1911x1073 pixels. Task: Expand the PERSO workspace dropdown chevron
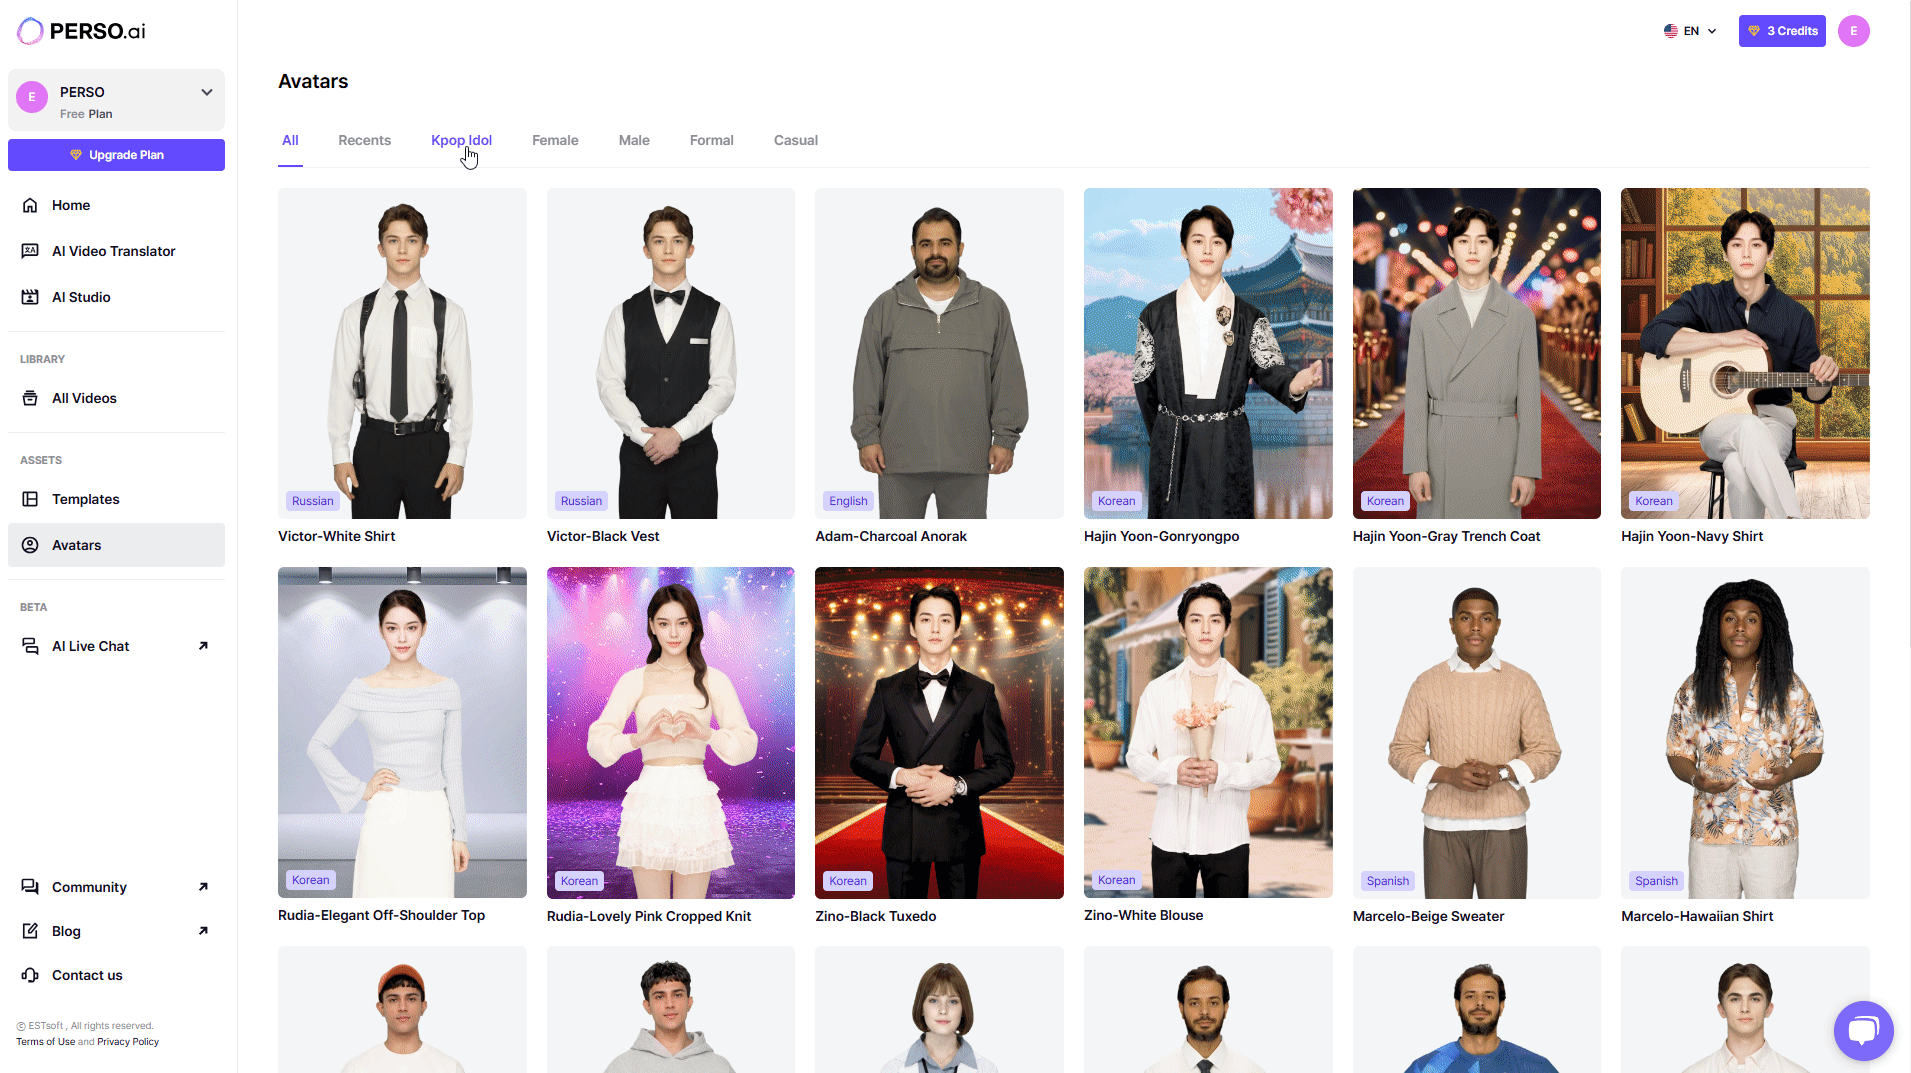207,92
